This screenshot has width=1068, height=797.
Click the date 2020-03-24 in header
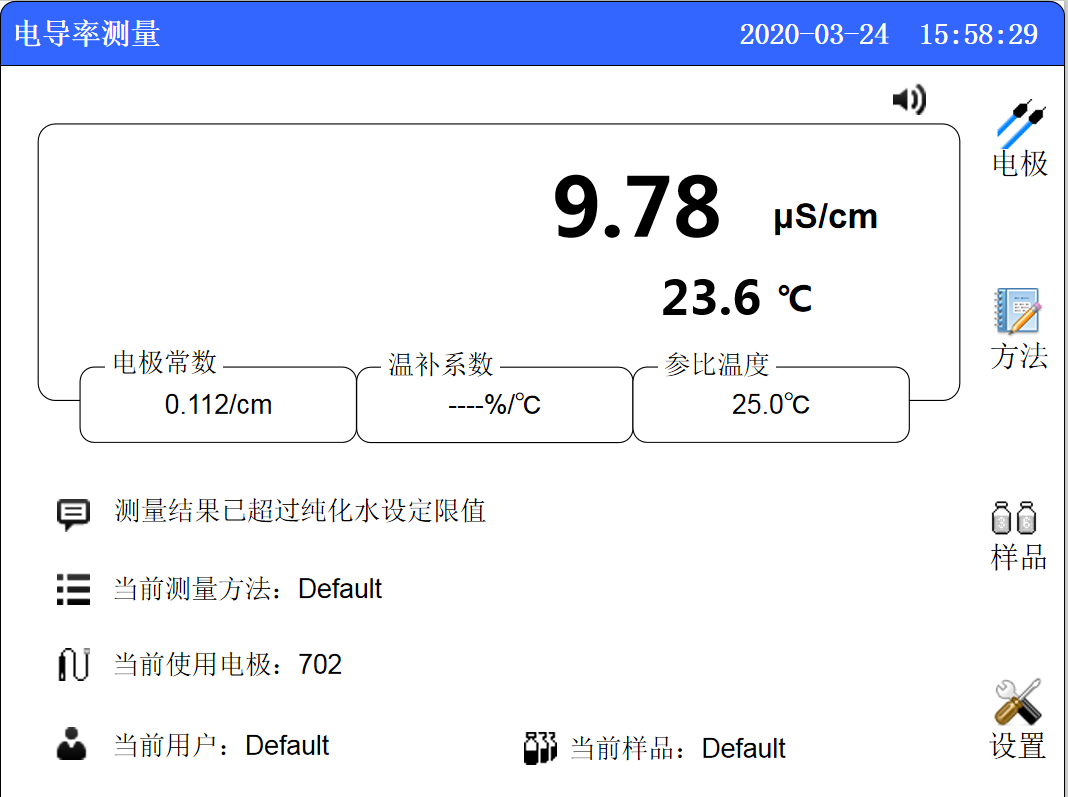814,34
